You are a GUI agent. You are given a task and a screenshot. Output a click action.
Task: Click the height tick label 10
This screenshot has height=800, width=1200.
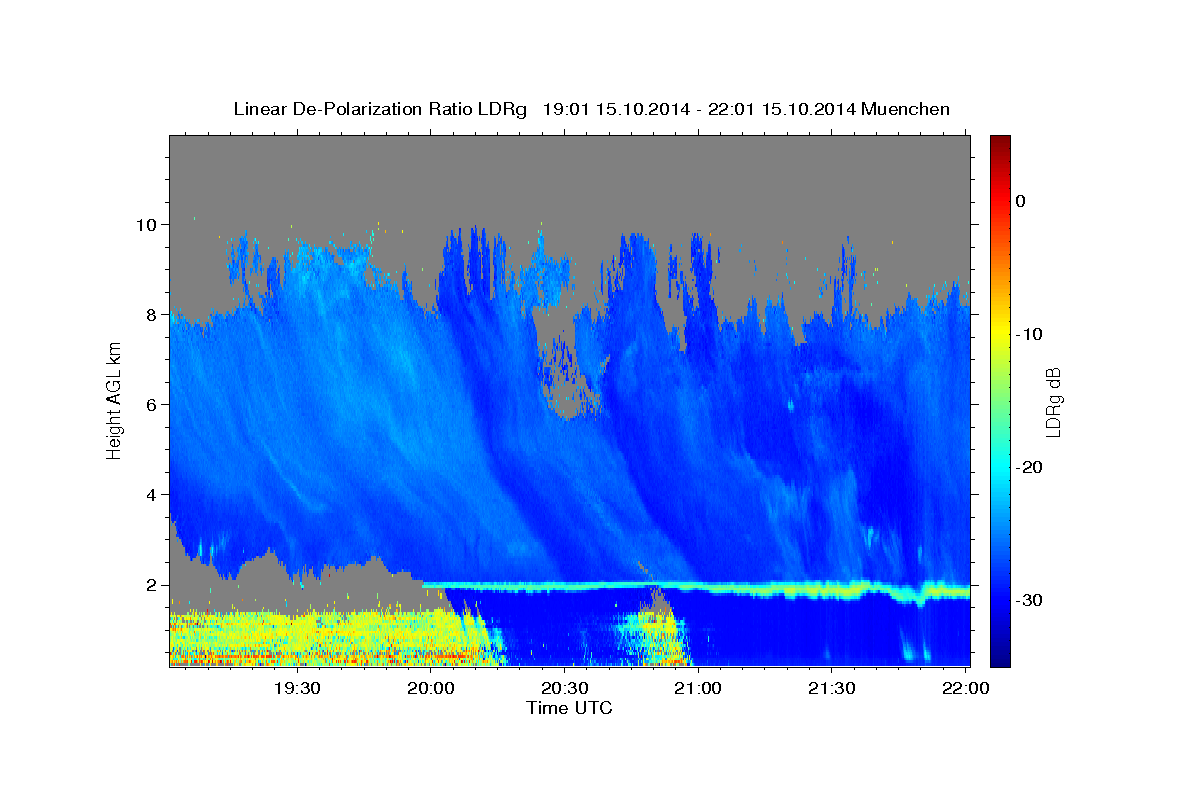click(148, 224)
